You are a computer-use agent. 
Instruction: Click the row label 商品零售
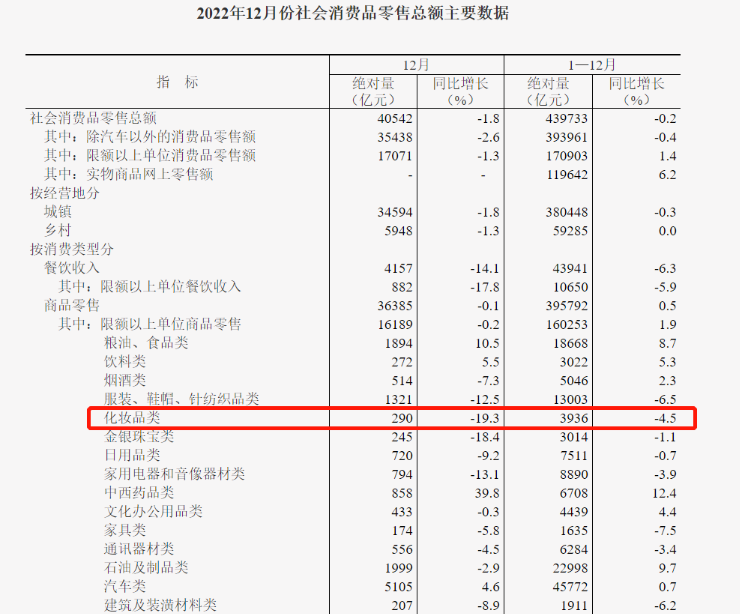tap(72, 305)
